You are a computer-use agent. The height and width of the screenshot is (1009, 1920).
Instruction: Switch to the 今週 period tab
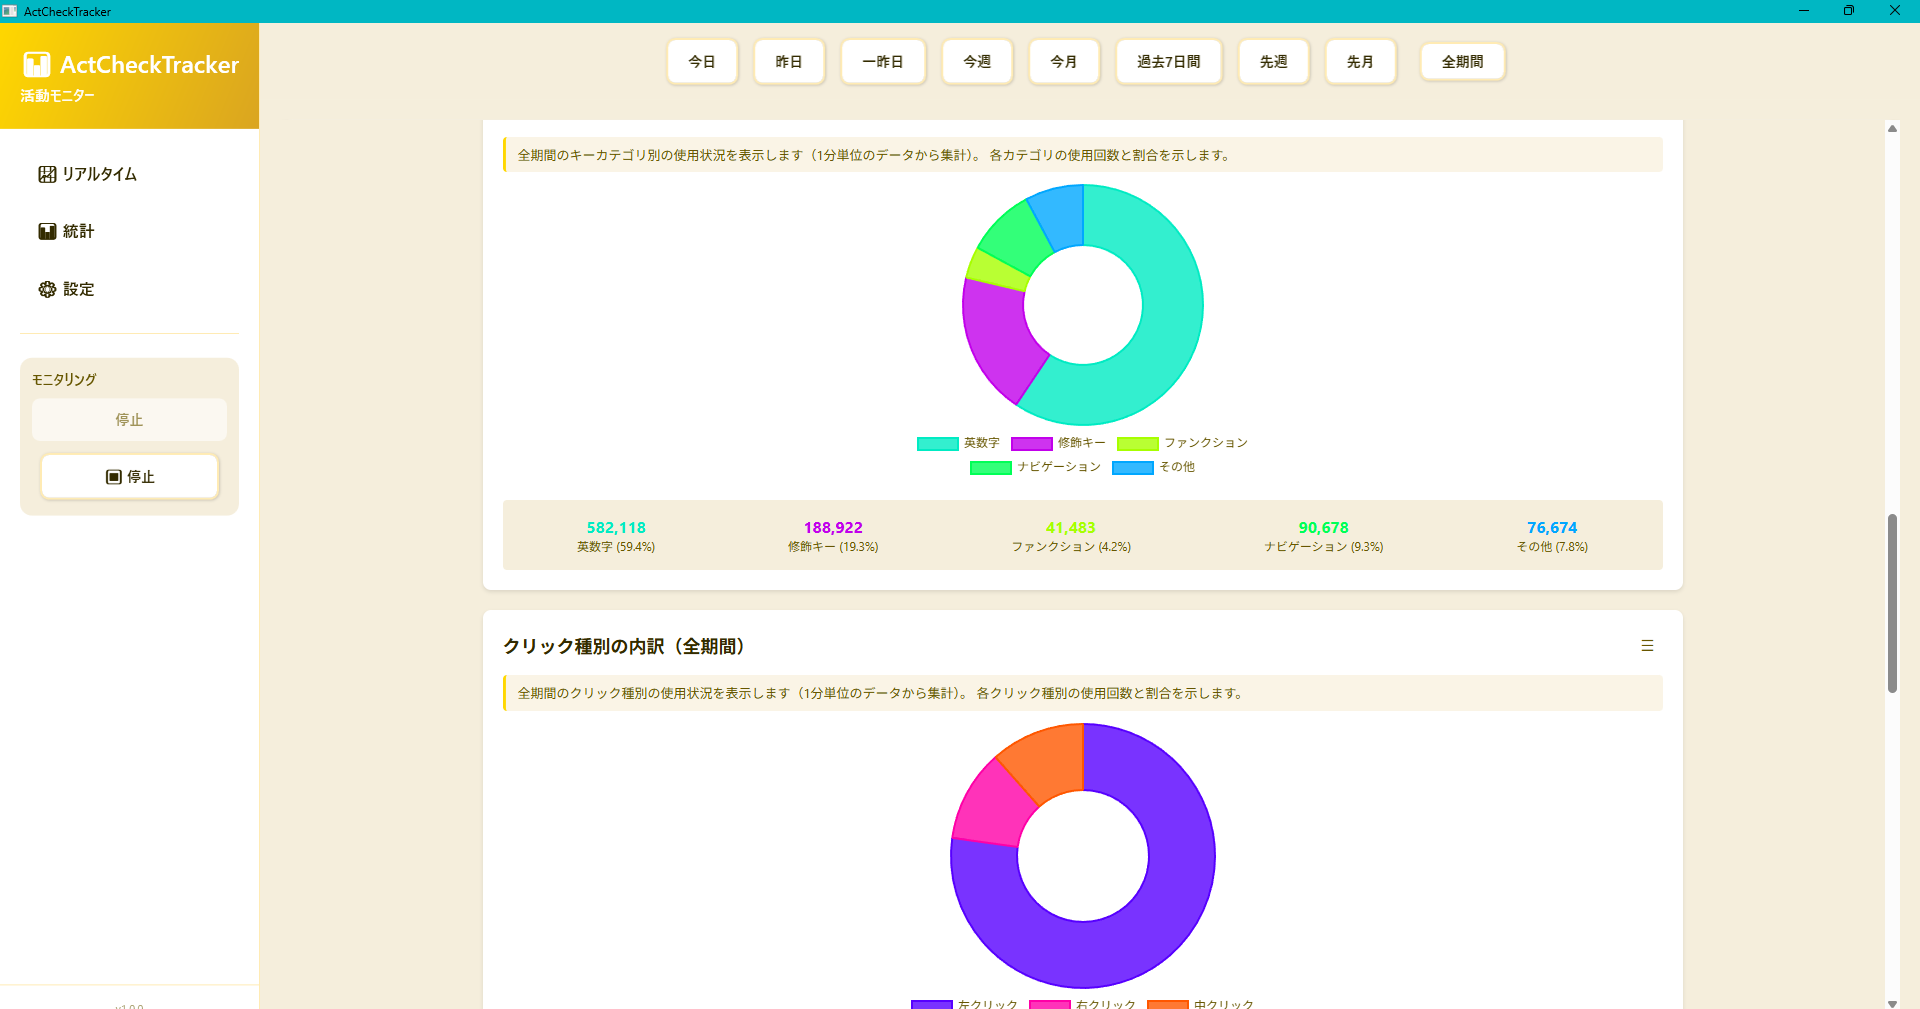977,61
